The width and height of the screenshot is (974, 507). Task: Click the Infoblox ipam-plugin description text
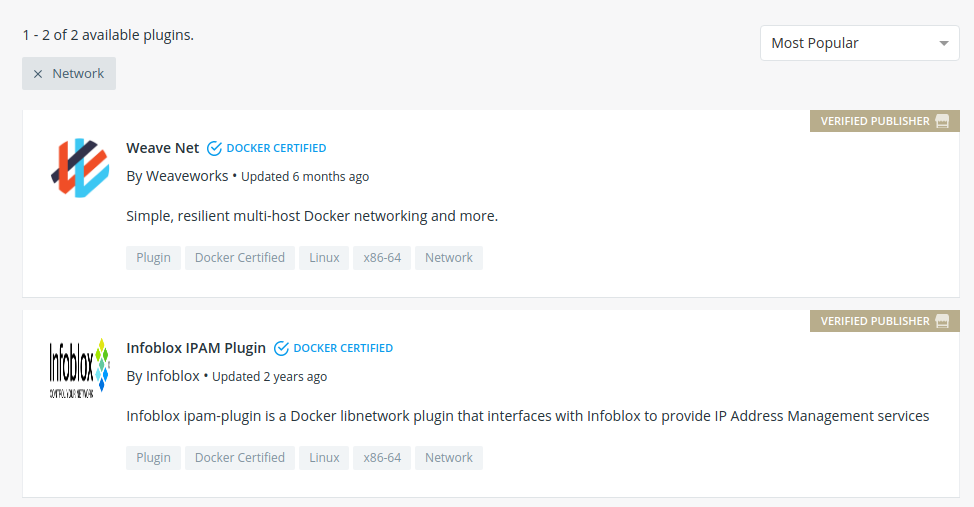tap(528, 416)
